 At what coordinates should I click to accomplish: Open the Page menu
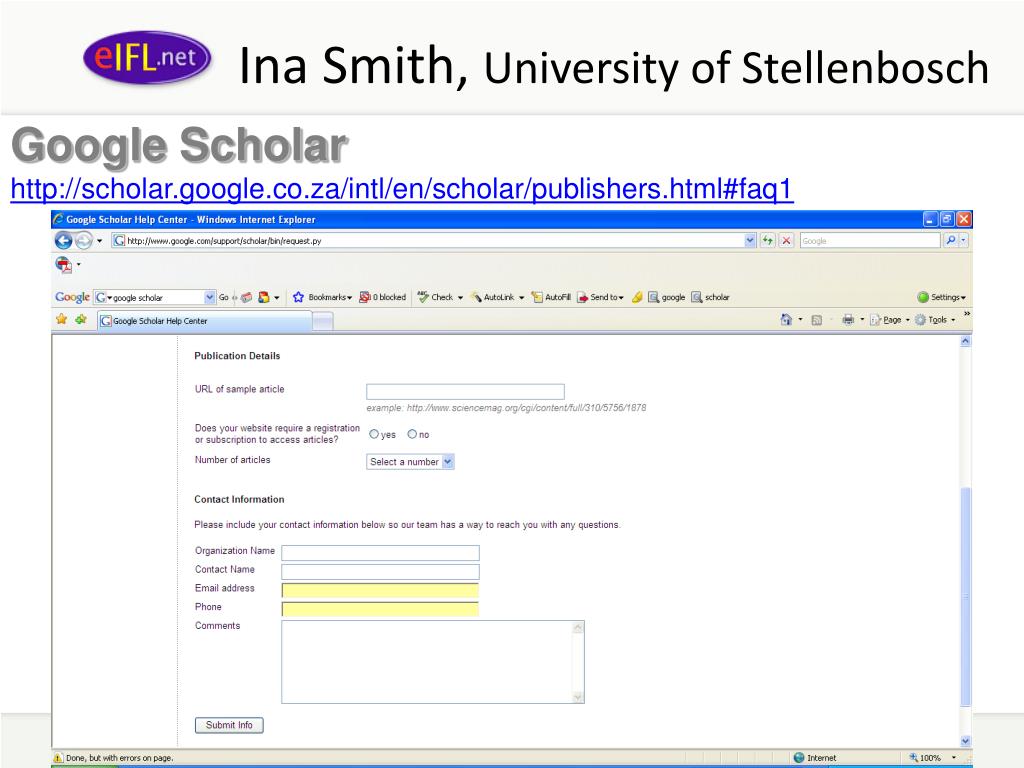point(889,320)
